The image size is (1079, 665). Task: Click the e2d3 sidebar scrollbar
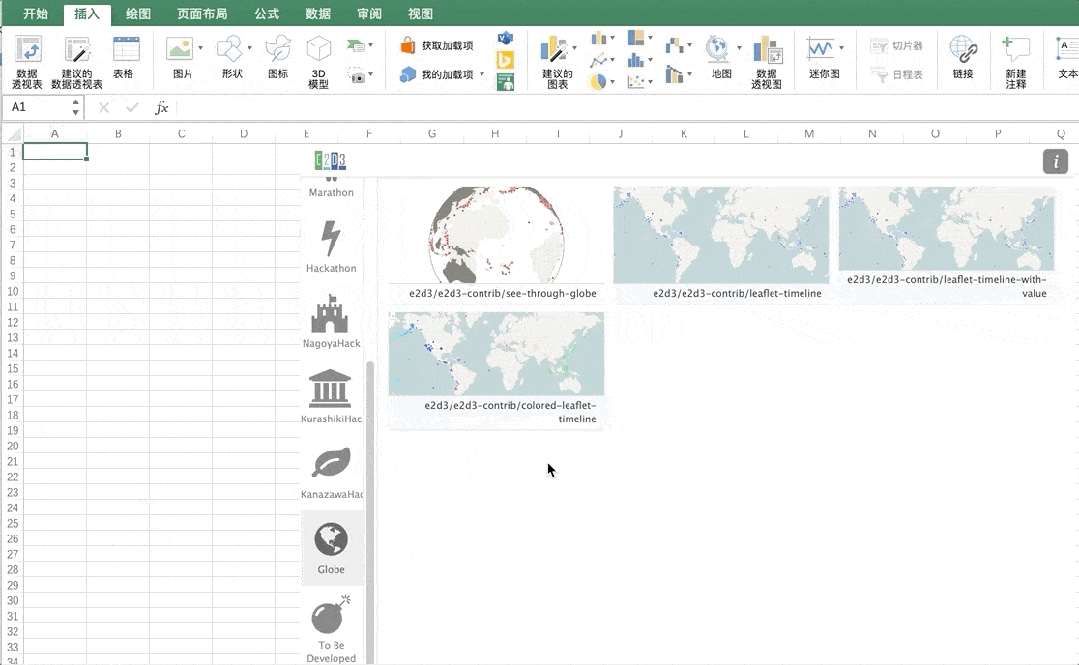coord(370,511)
